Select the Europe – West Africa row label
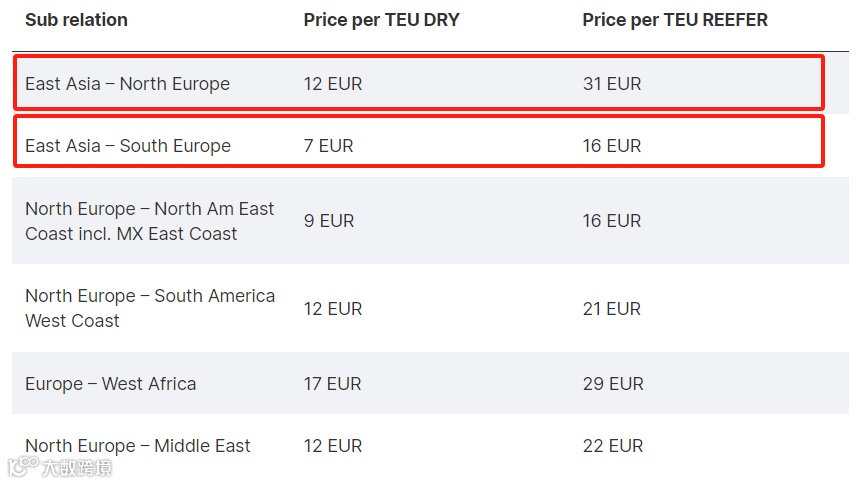This screenshot has height=484, width=857. point(110,383)
